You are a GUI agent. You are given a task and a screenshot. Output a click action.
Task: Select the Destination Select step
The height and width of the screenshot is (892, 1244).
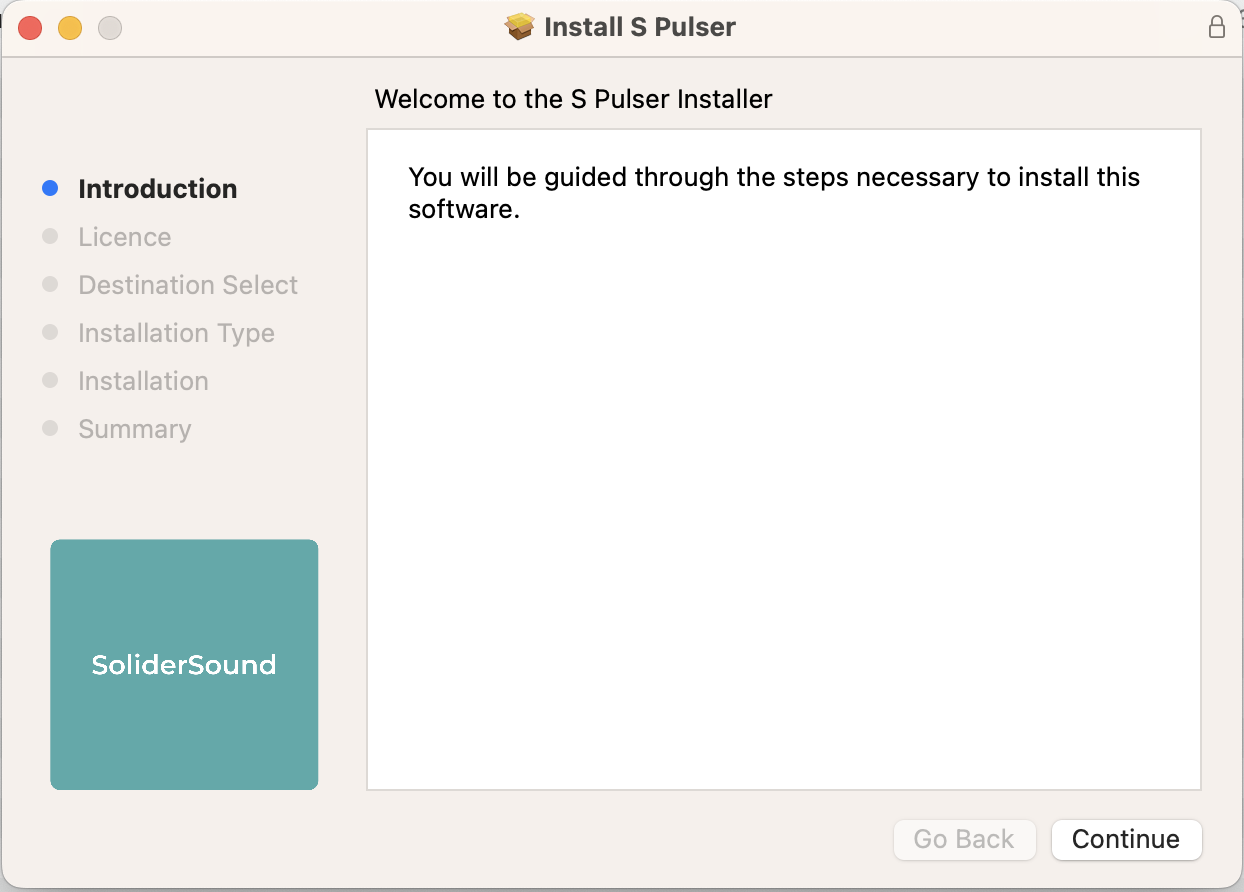pyautogui.click(x=188, y=285)
